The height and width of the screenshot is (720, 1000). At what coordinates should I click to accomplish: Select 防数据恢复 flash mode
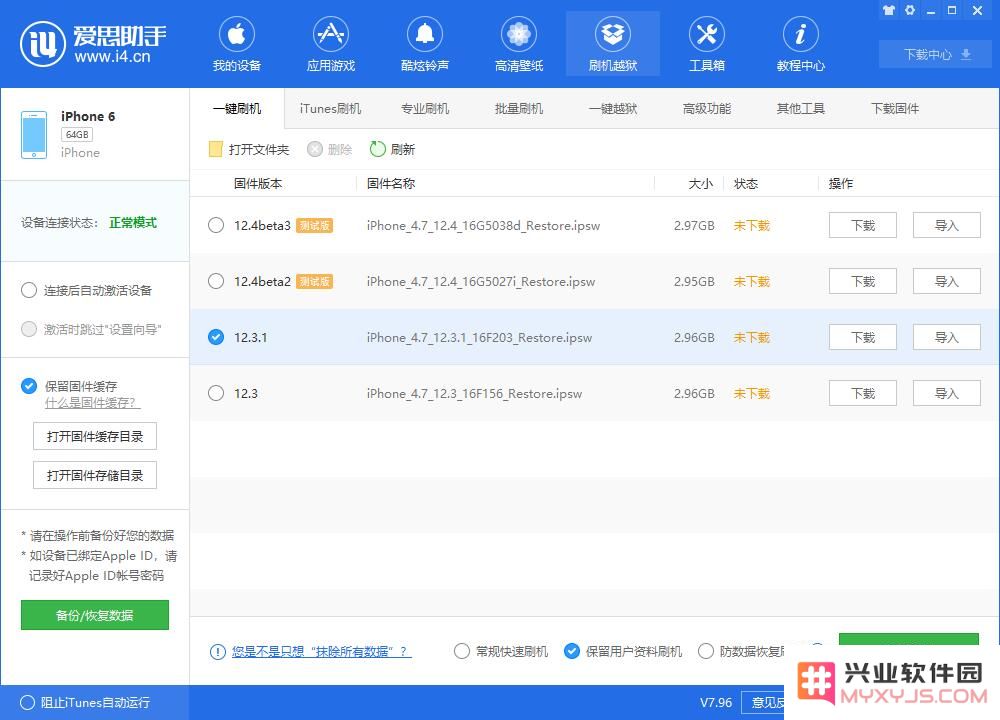(x=705, y=651)
